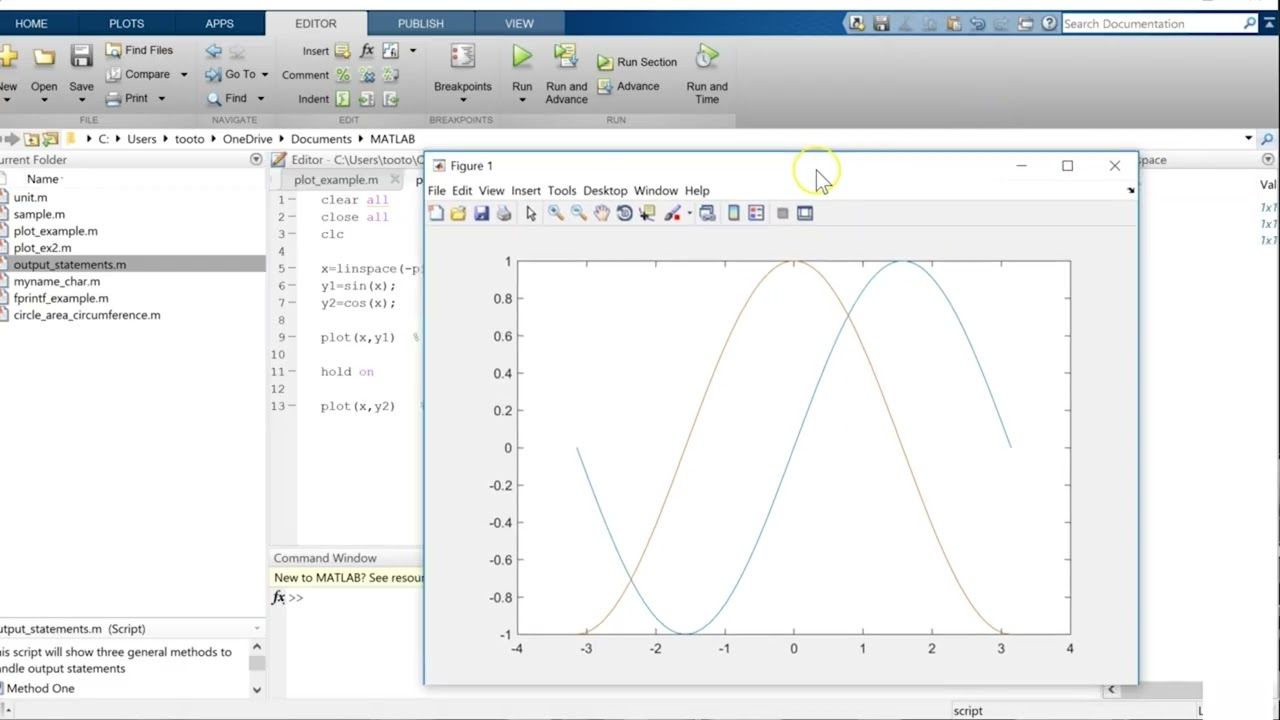This screenshot has width=1280, height=720.
Task: Click the uncomment icon beside Comment
Action: click(367, 75)
